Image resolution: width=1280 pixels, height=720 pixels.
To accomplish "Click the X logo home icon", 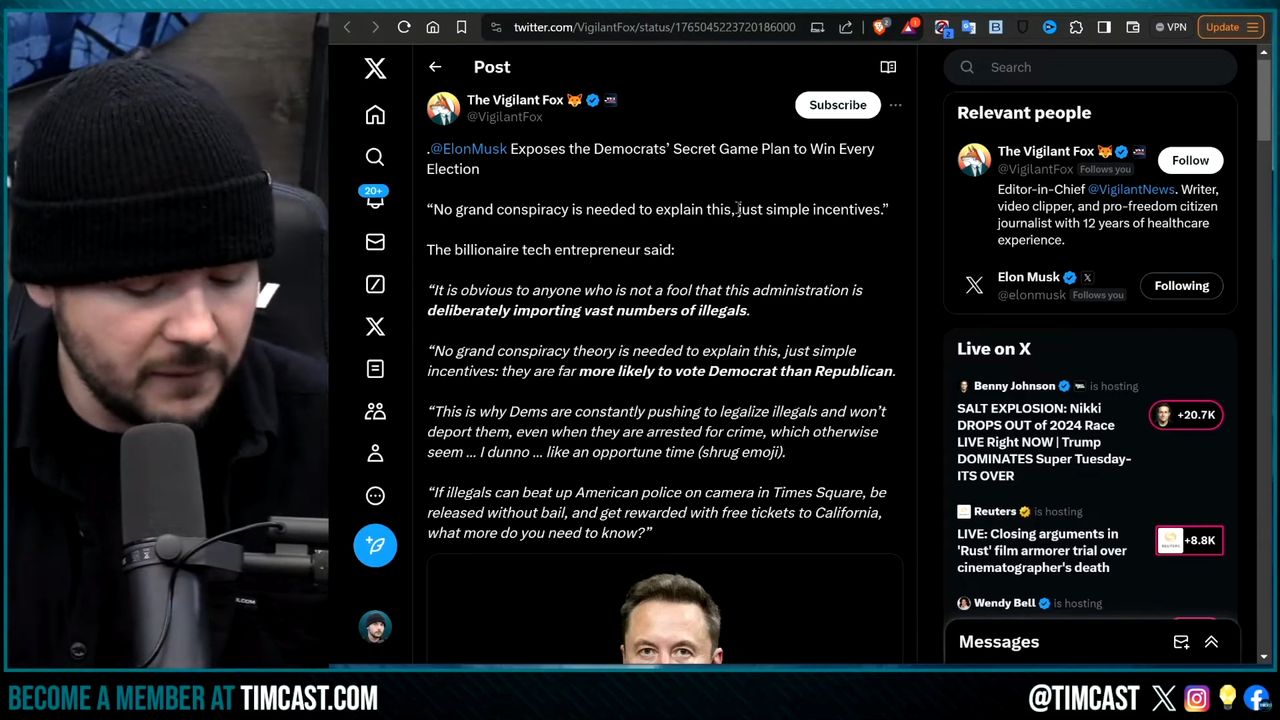I will click(x=375, y=68).
